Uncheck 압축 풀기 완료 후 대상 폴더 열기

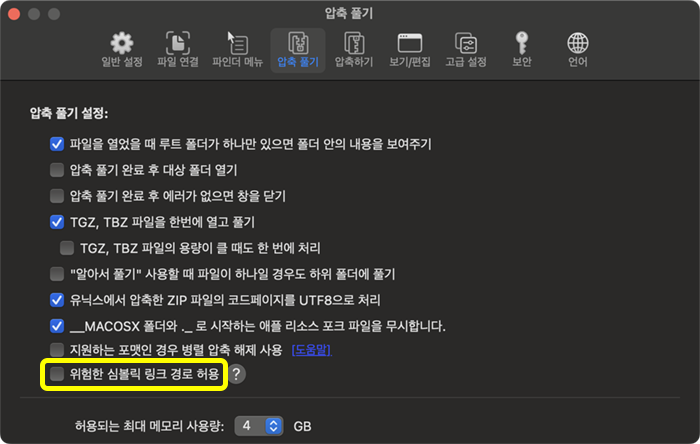(x=57, y=170)
